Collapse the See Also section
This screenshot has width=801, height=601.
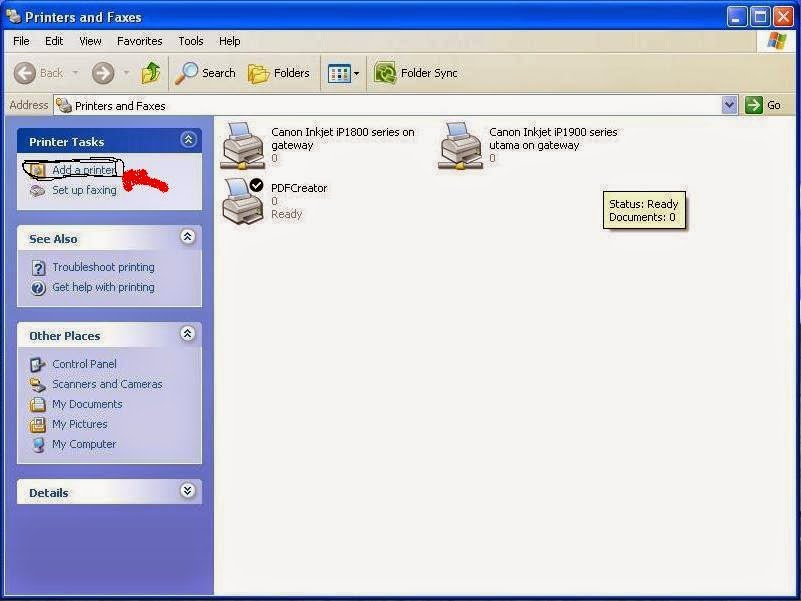click(188, 238)
